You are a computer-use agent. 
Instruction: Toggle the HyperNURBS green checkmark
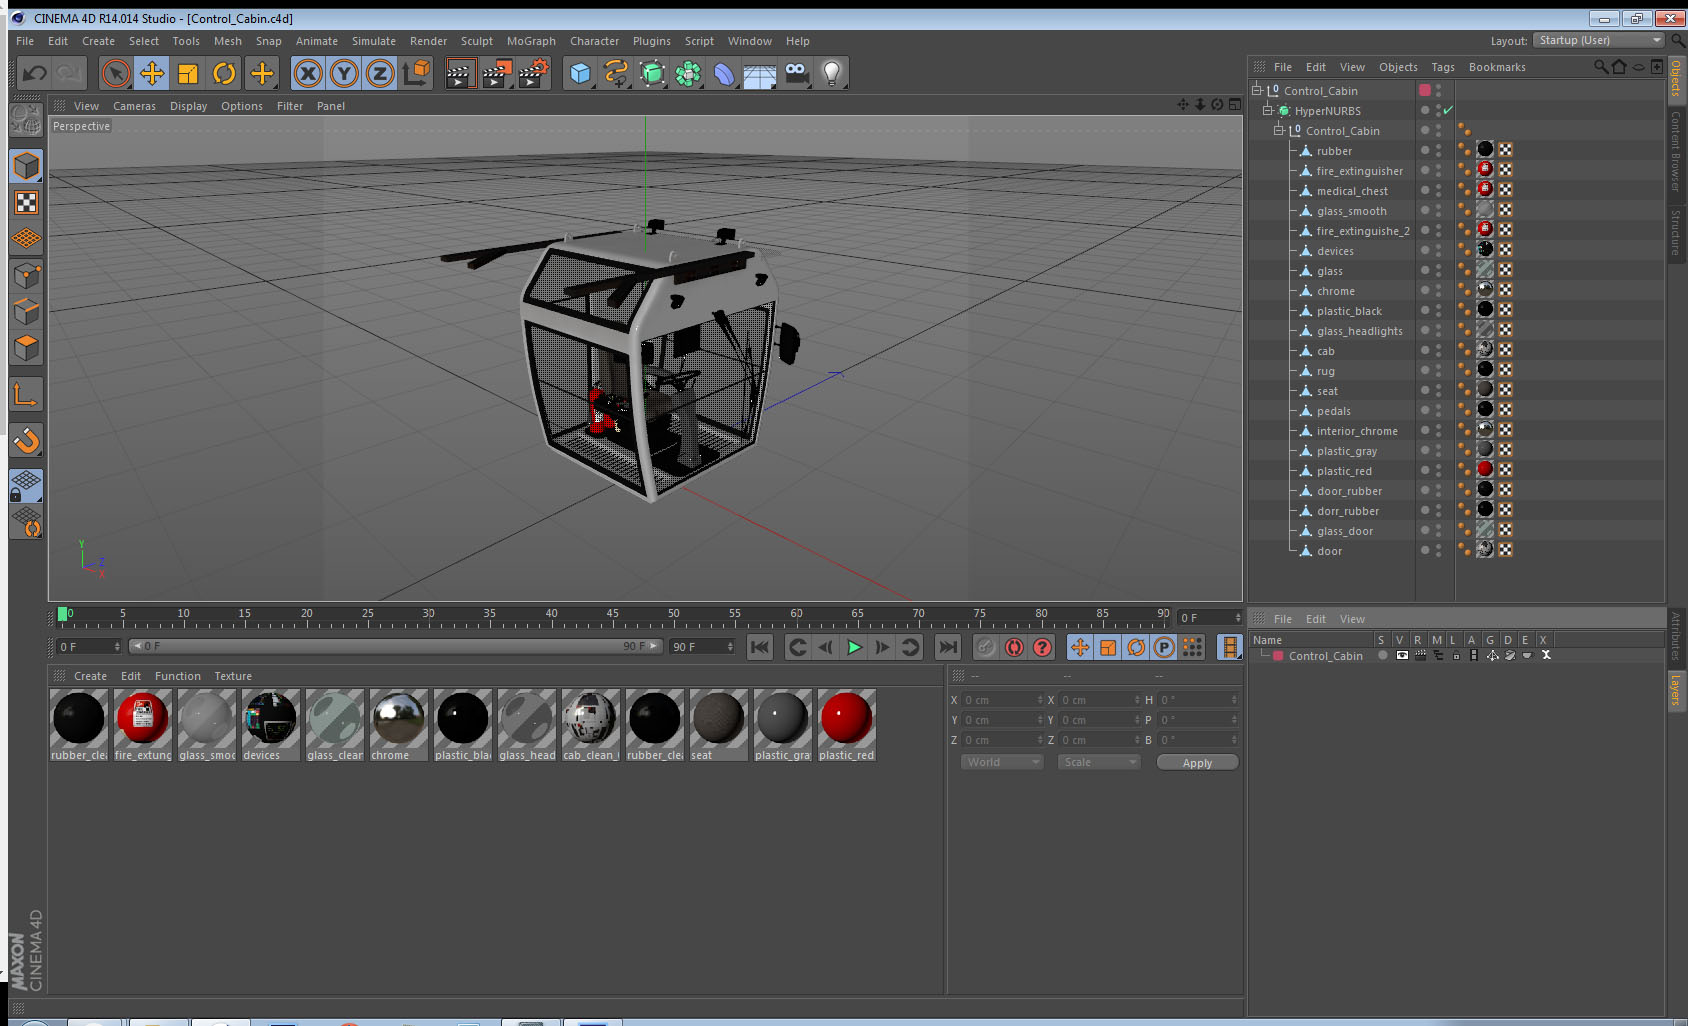pos(1448,110)
